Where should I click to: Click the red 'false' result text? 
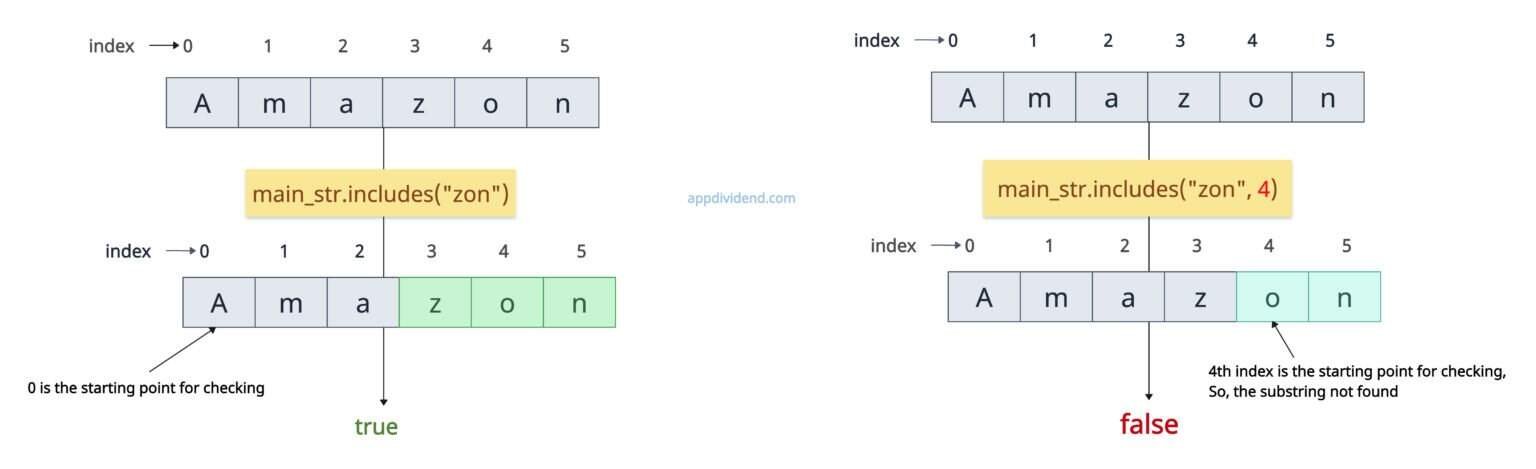(x=1149, y=424)
